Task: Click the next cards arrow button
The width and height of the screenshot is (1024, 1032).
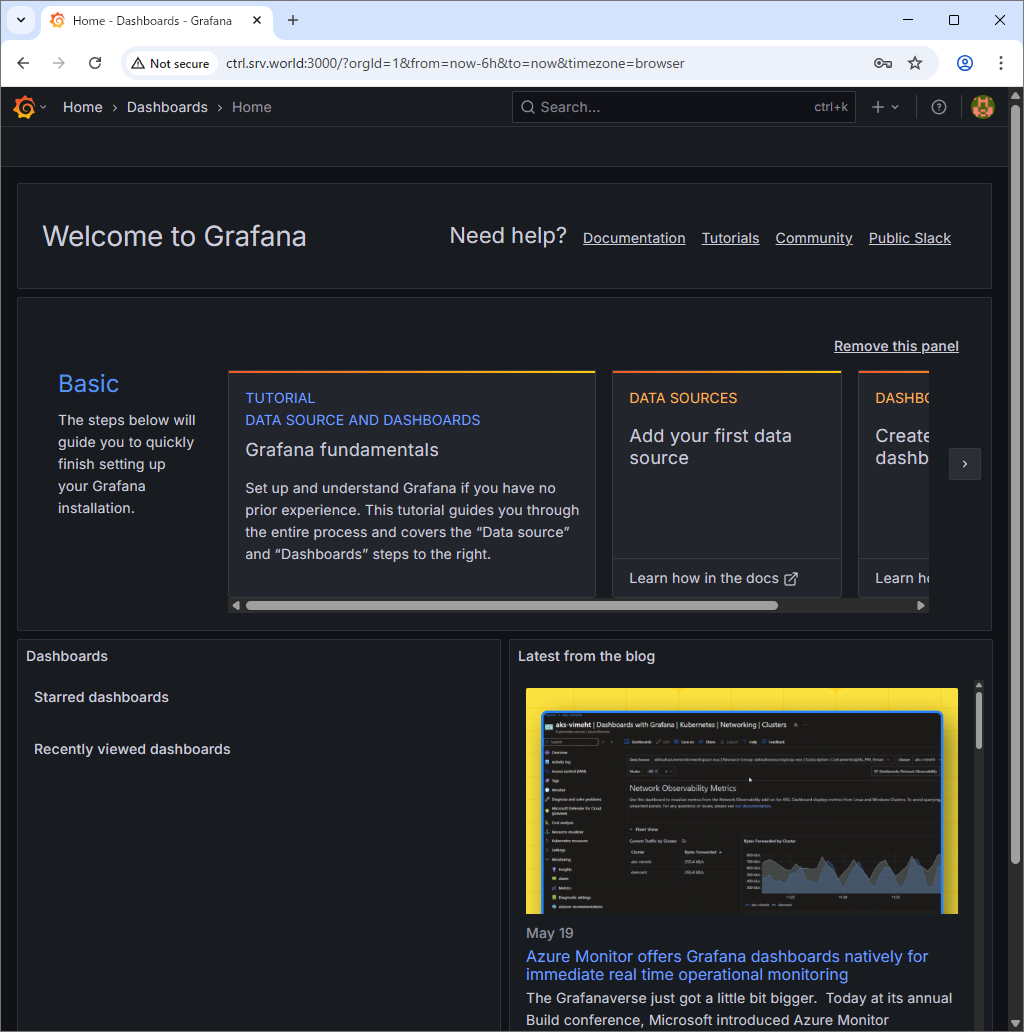Action: pyautogui.click(x=965, y=464)
